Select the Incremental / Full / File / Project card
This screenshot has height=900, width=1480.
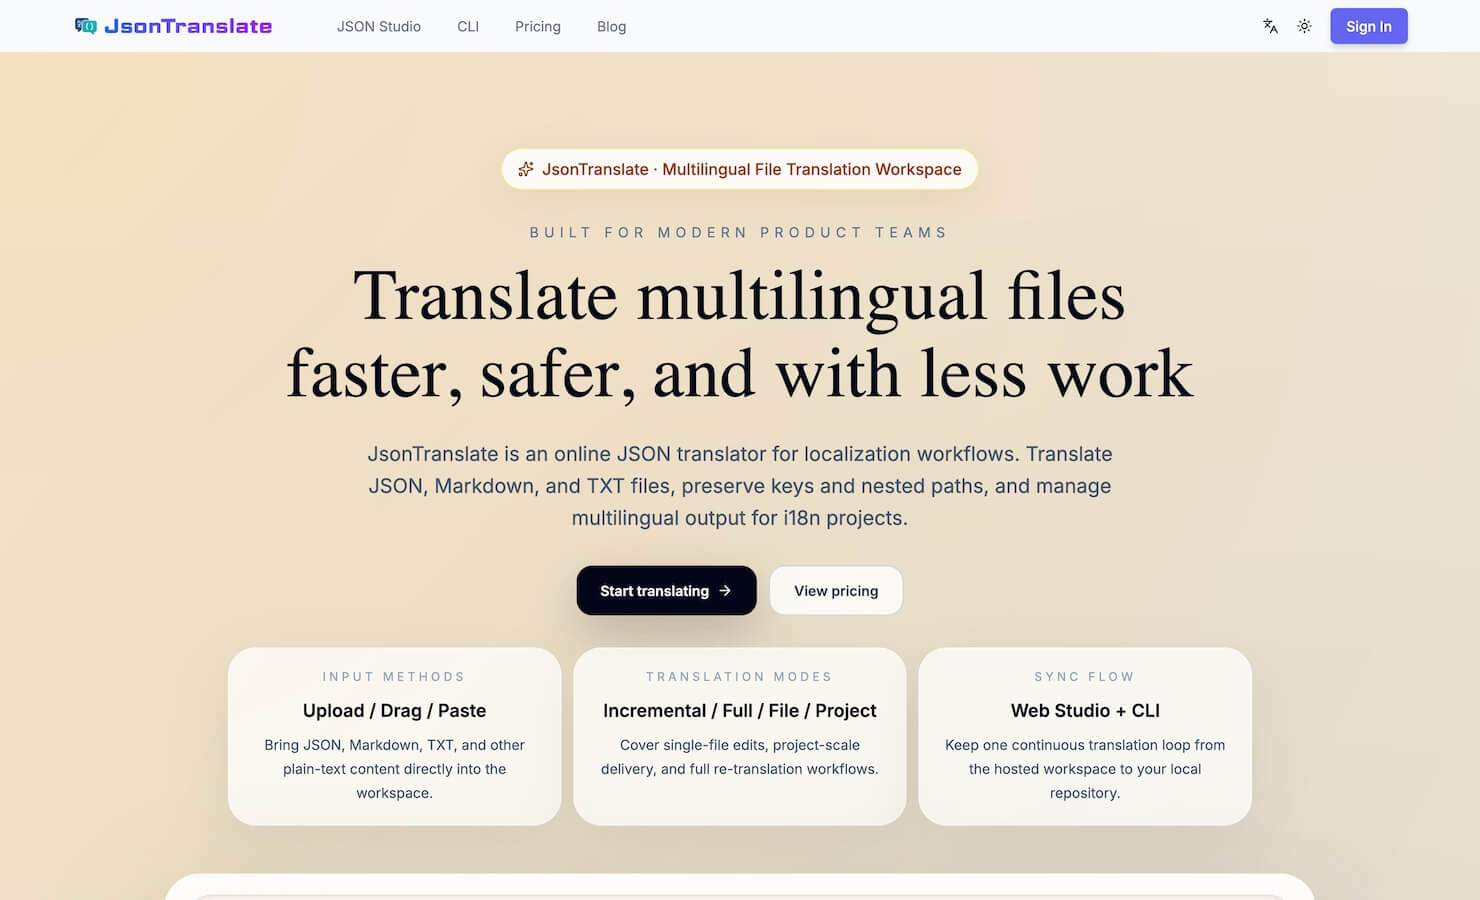coord(739,736)
